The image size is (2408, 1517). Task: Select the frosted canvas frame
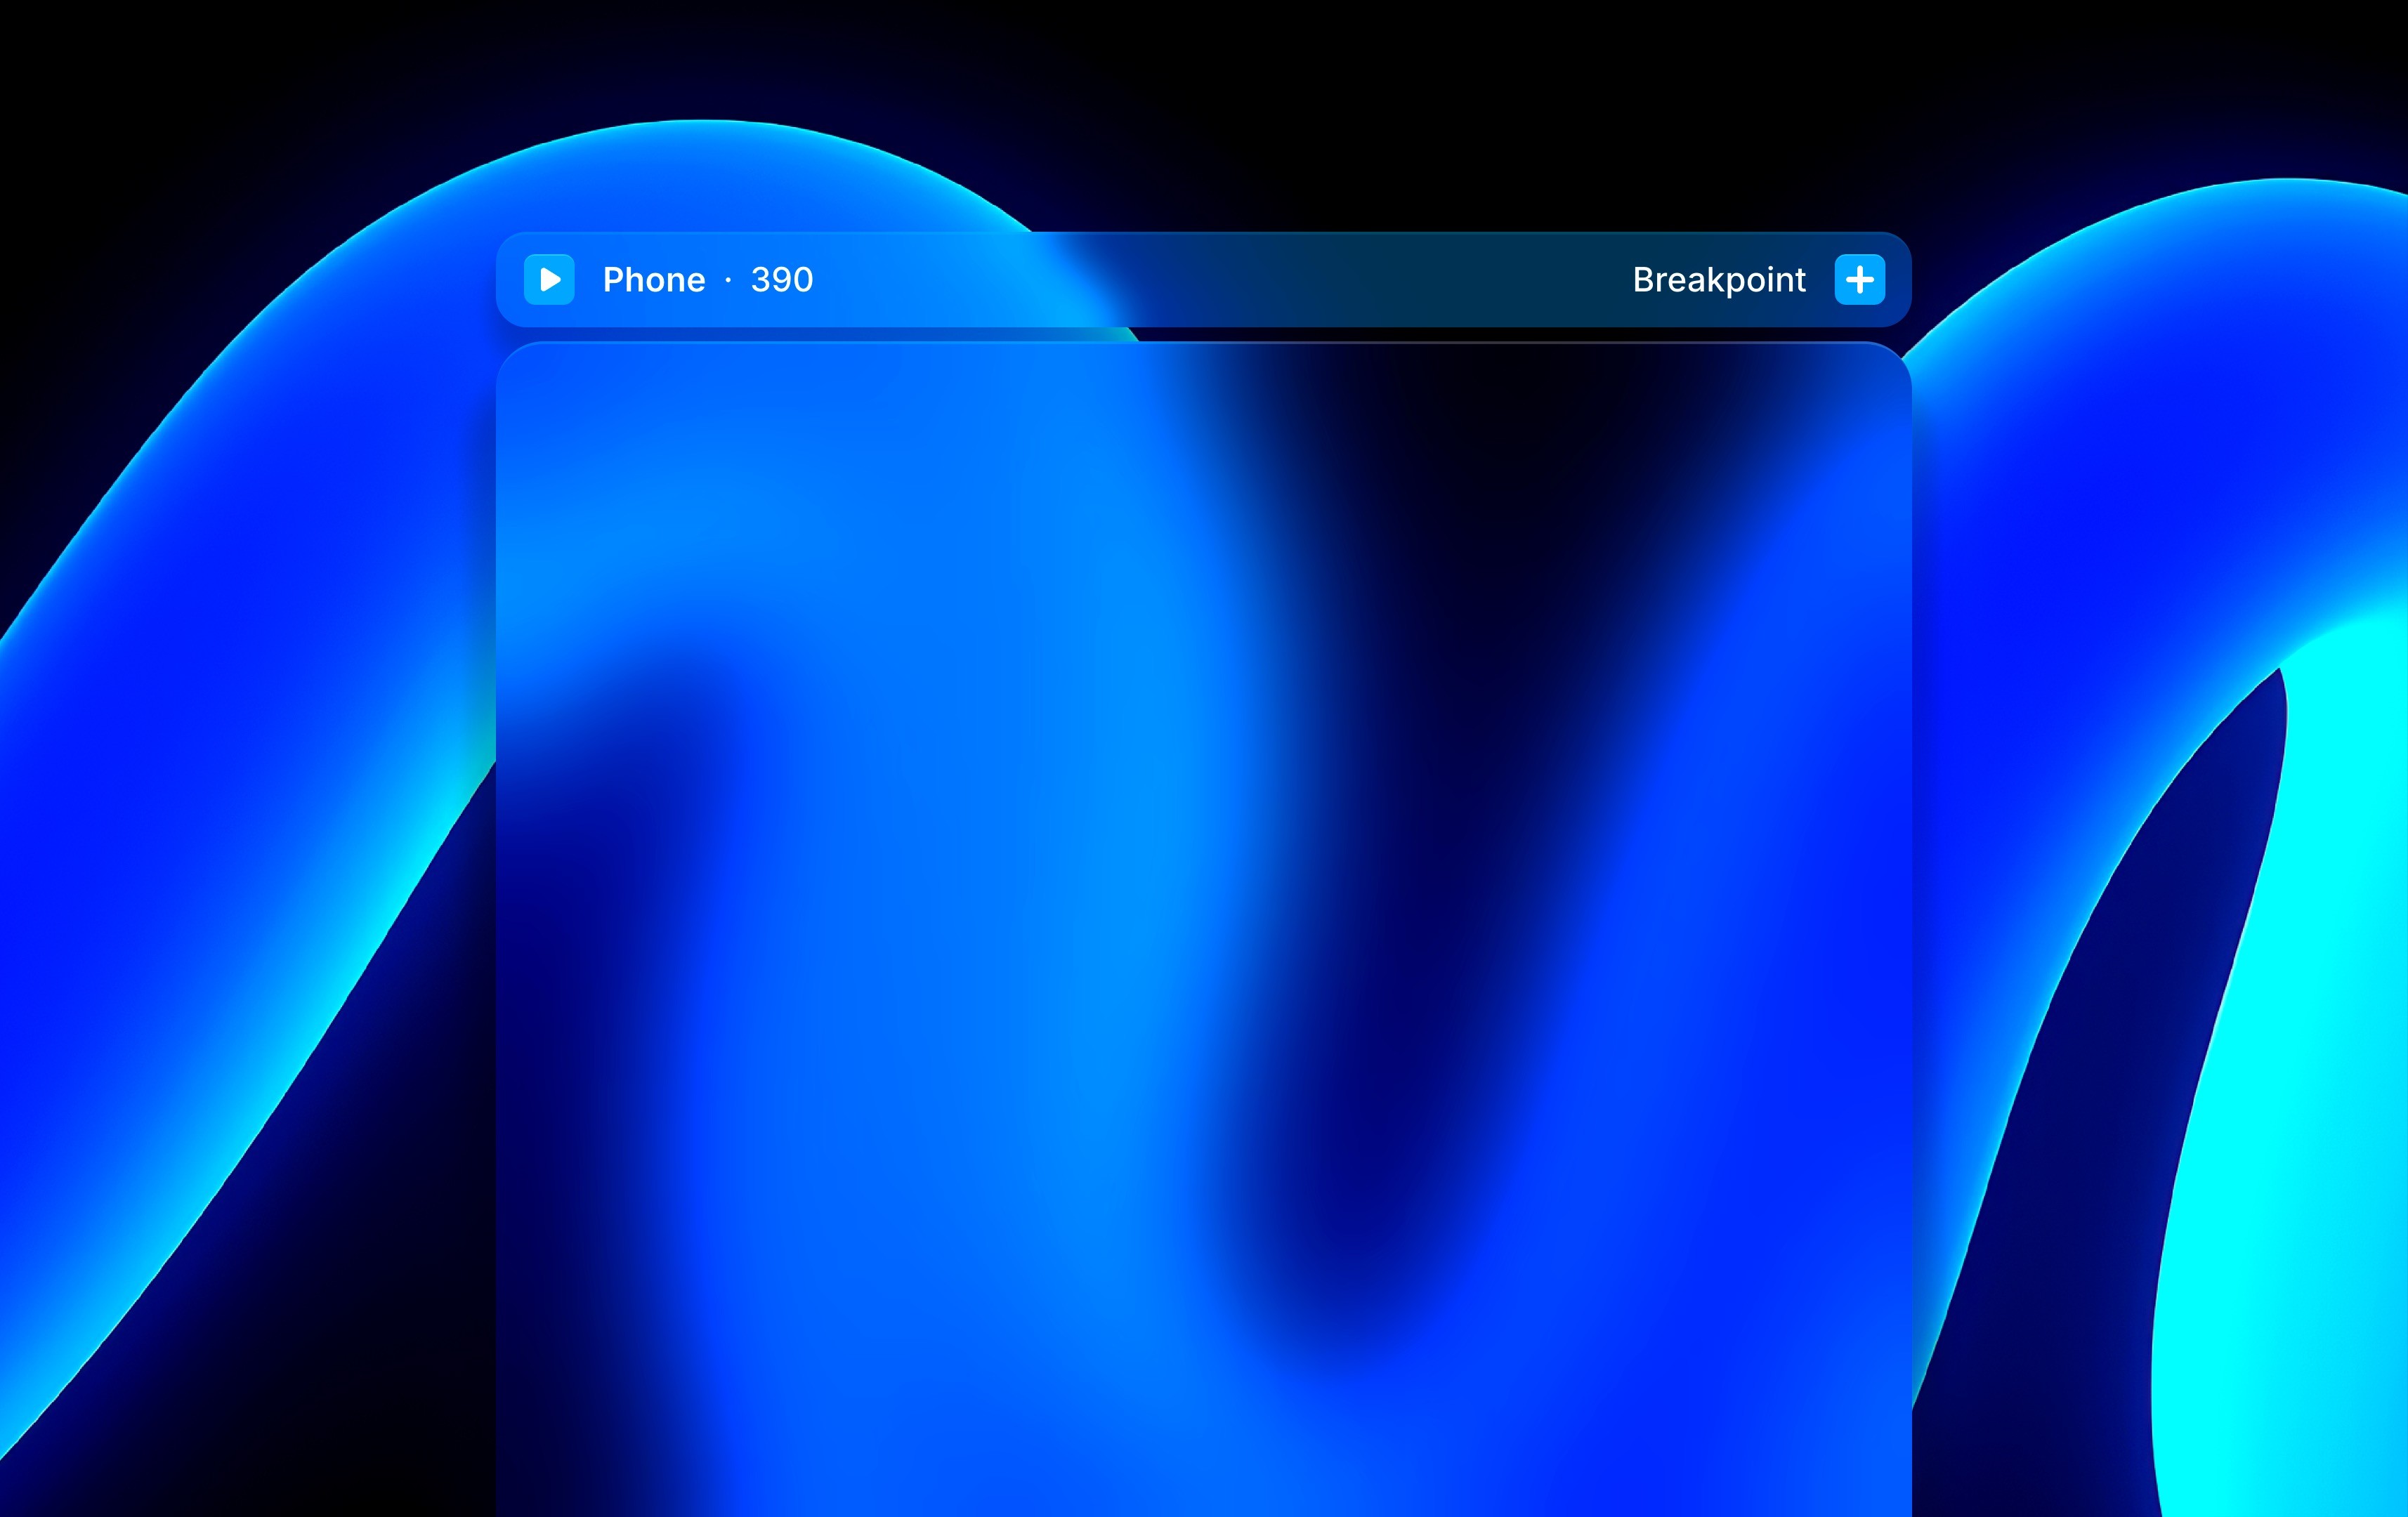[1204, 929]
